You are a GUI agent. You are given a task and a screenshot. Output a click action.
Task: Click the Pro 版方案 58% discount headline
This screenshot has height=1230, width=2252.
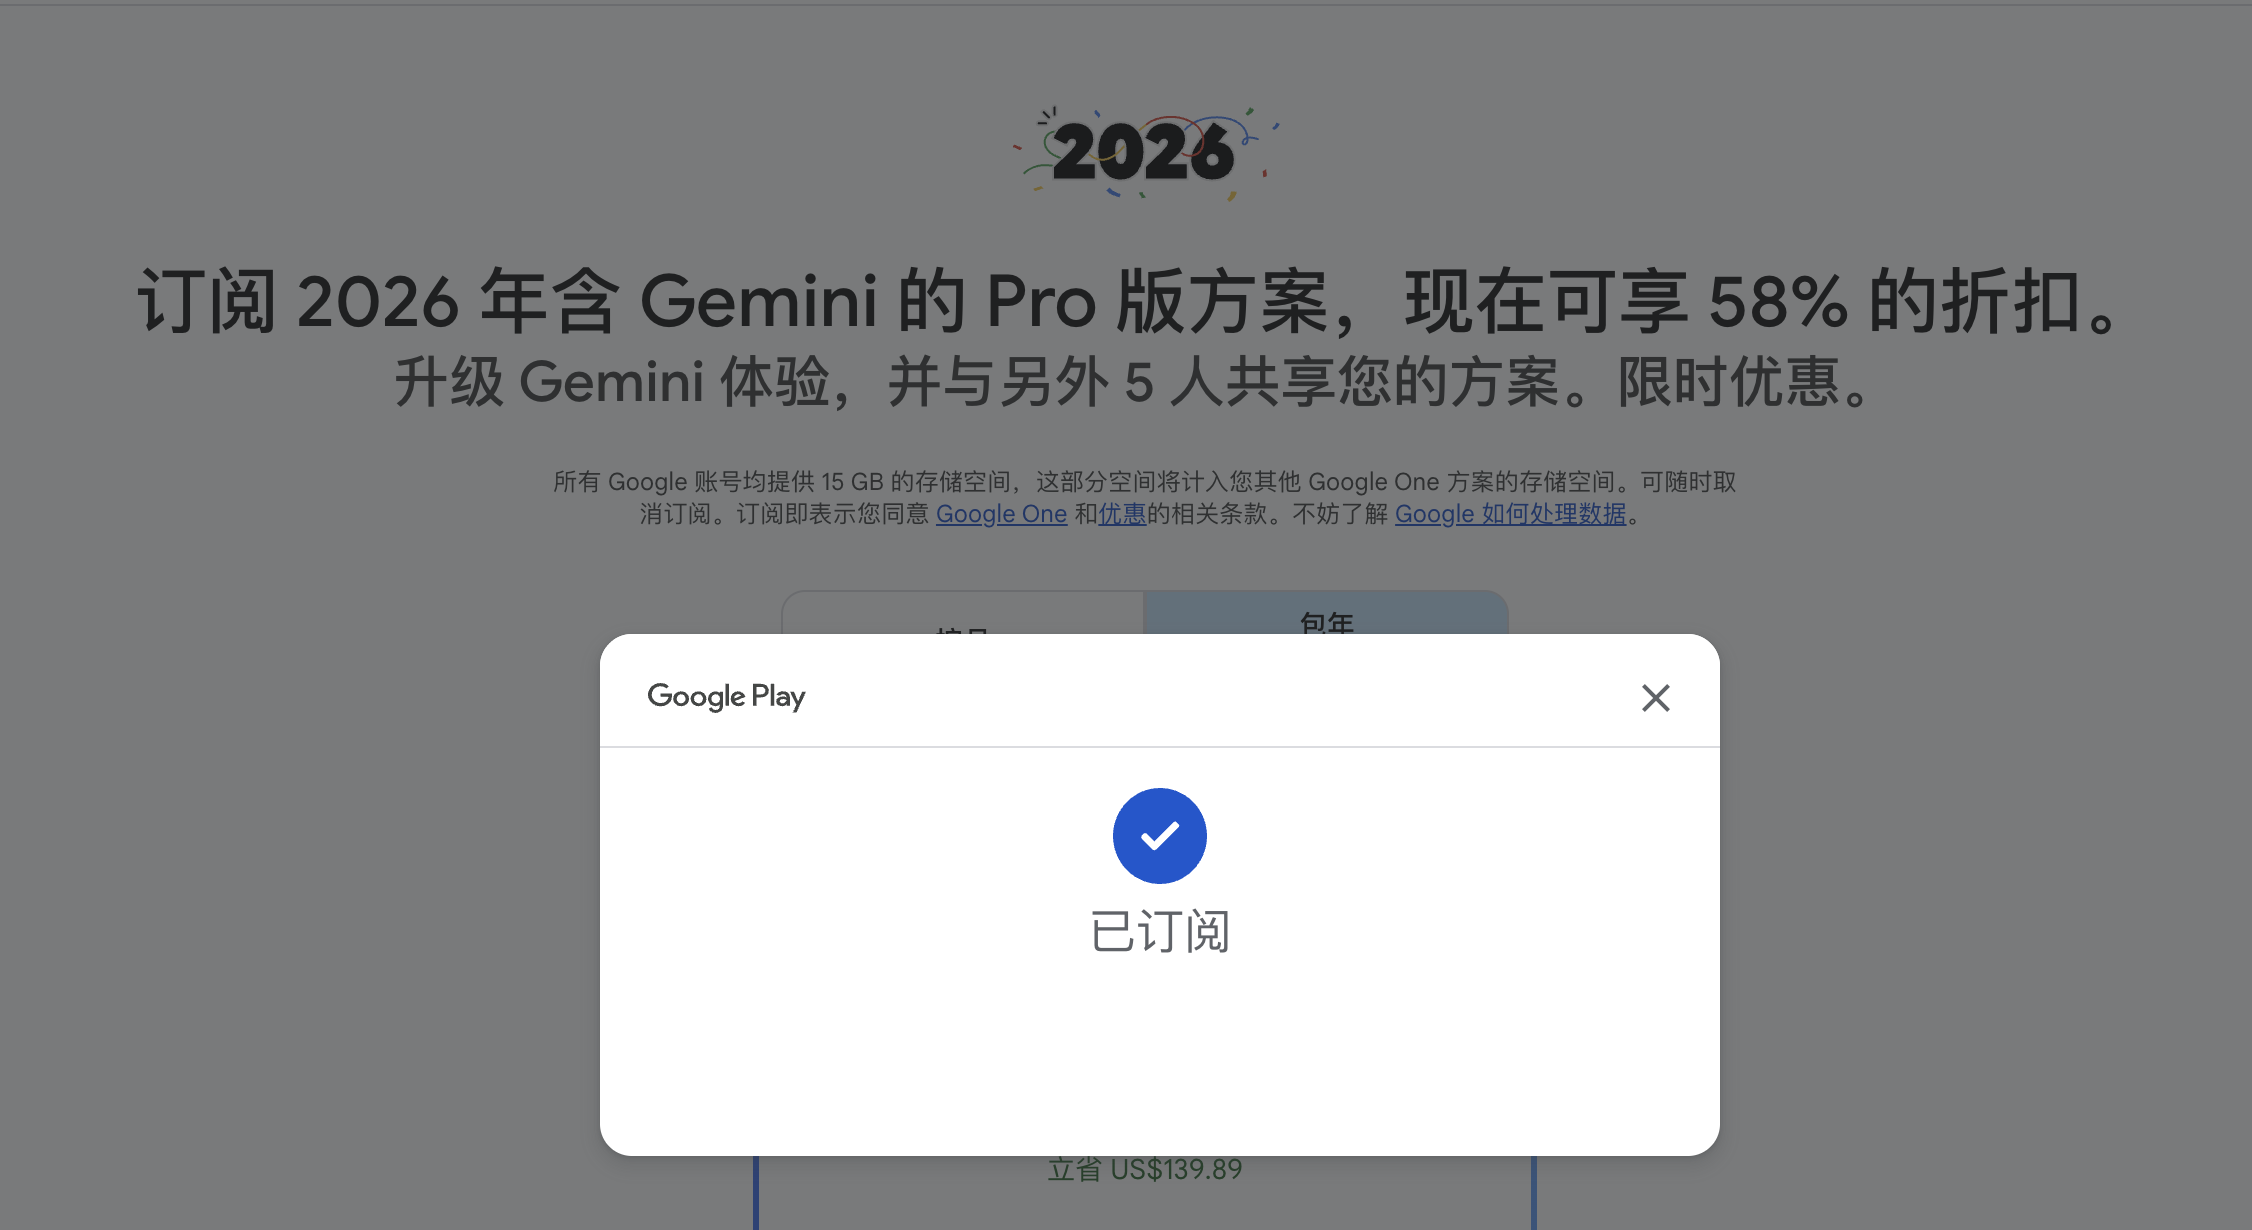point(1130,301)
